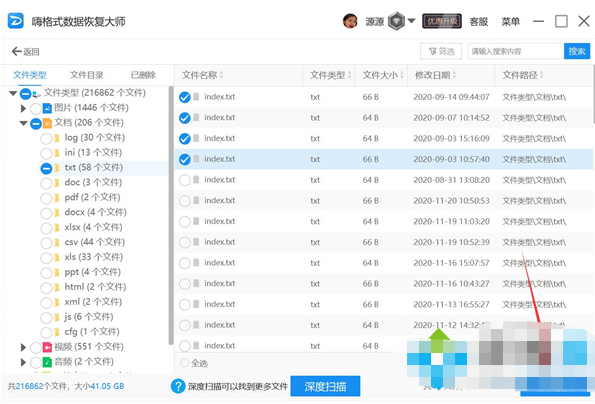Click the 优惠升级 upgrade button
The image size is (595, 404).
[x=442, y=21]
